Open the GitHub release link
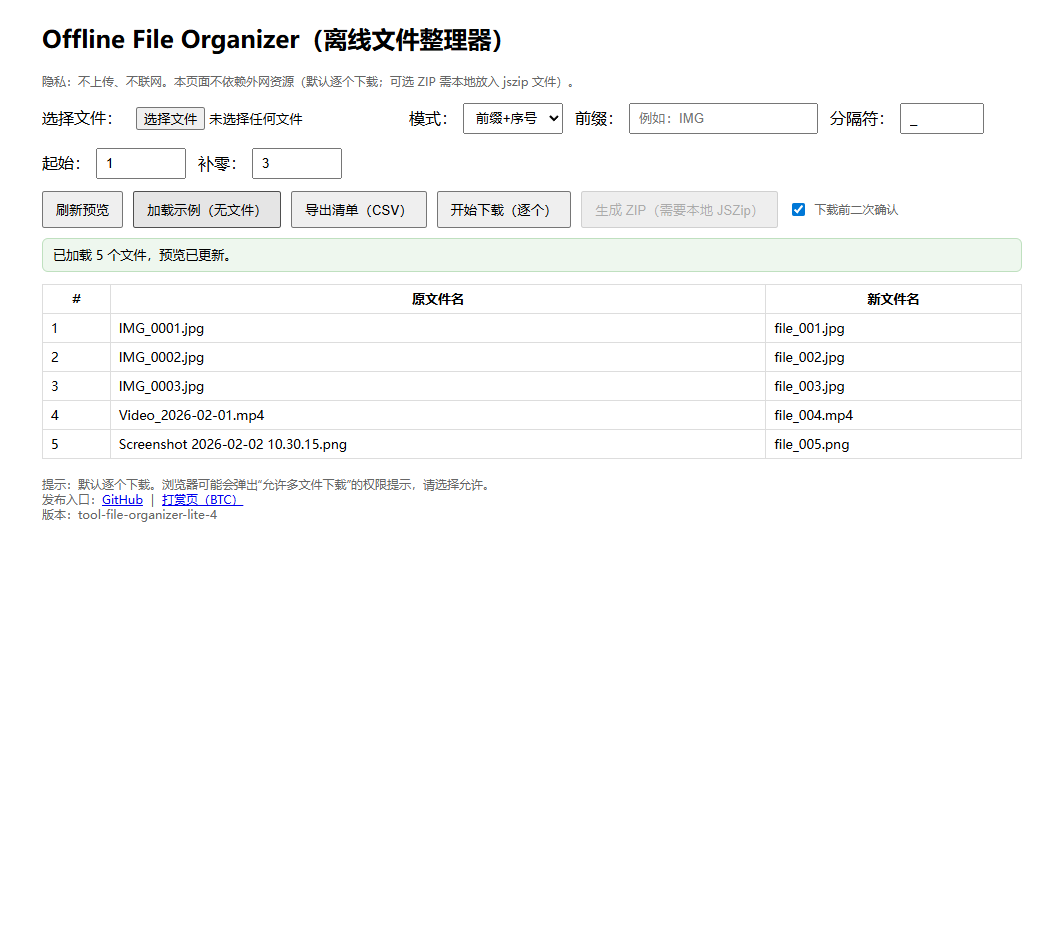Viewport: 1064px width, 925px height. pos(121,499)
